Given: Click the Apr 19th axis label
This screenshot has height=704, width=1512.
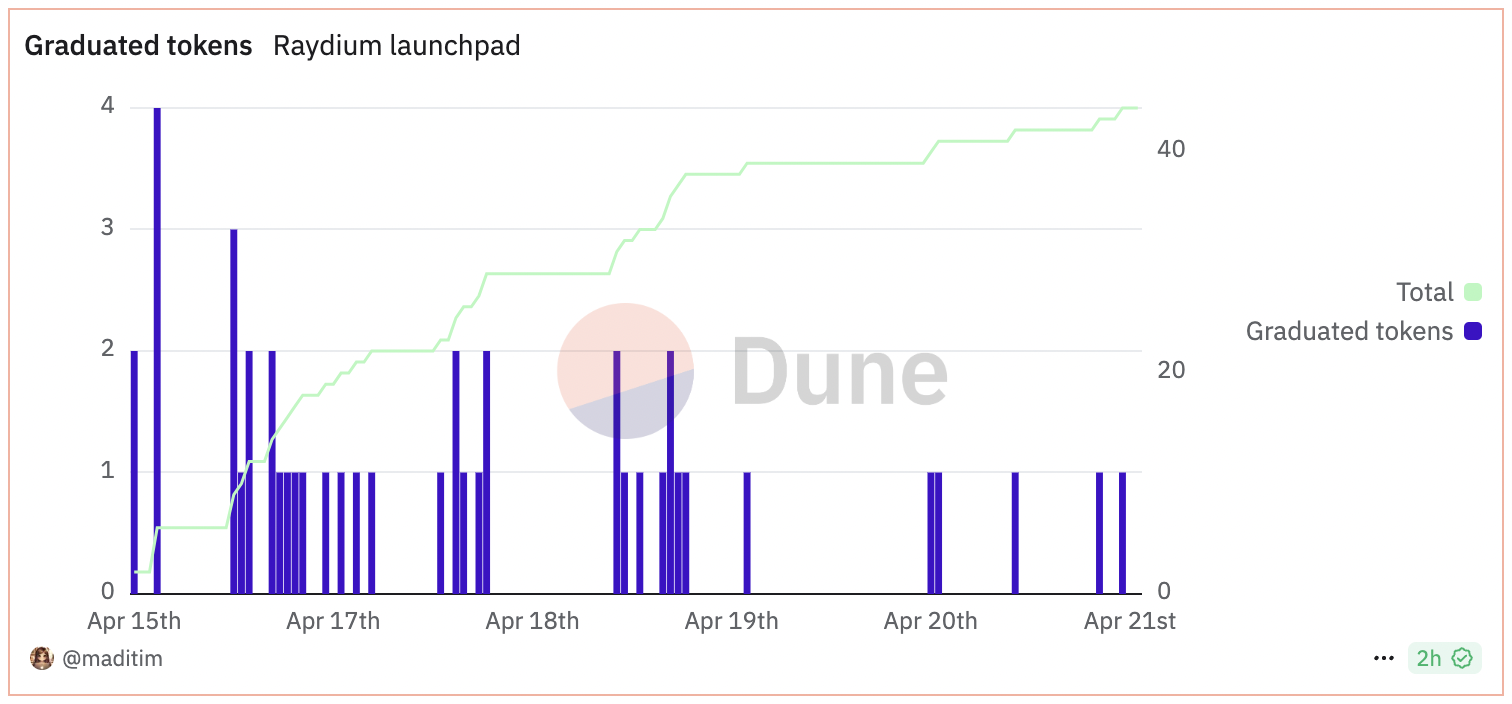Looking at the screenshot, I should coord(731,621).
